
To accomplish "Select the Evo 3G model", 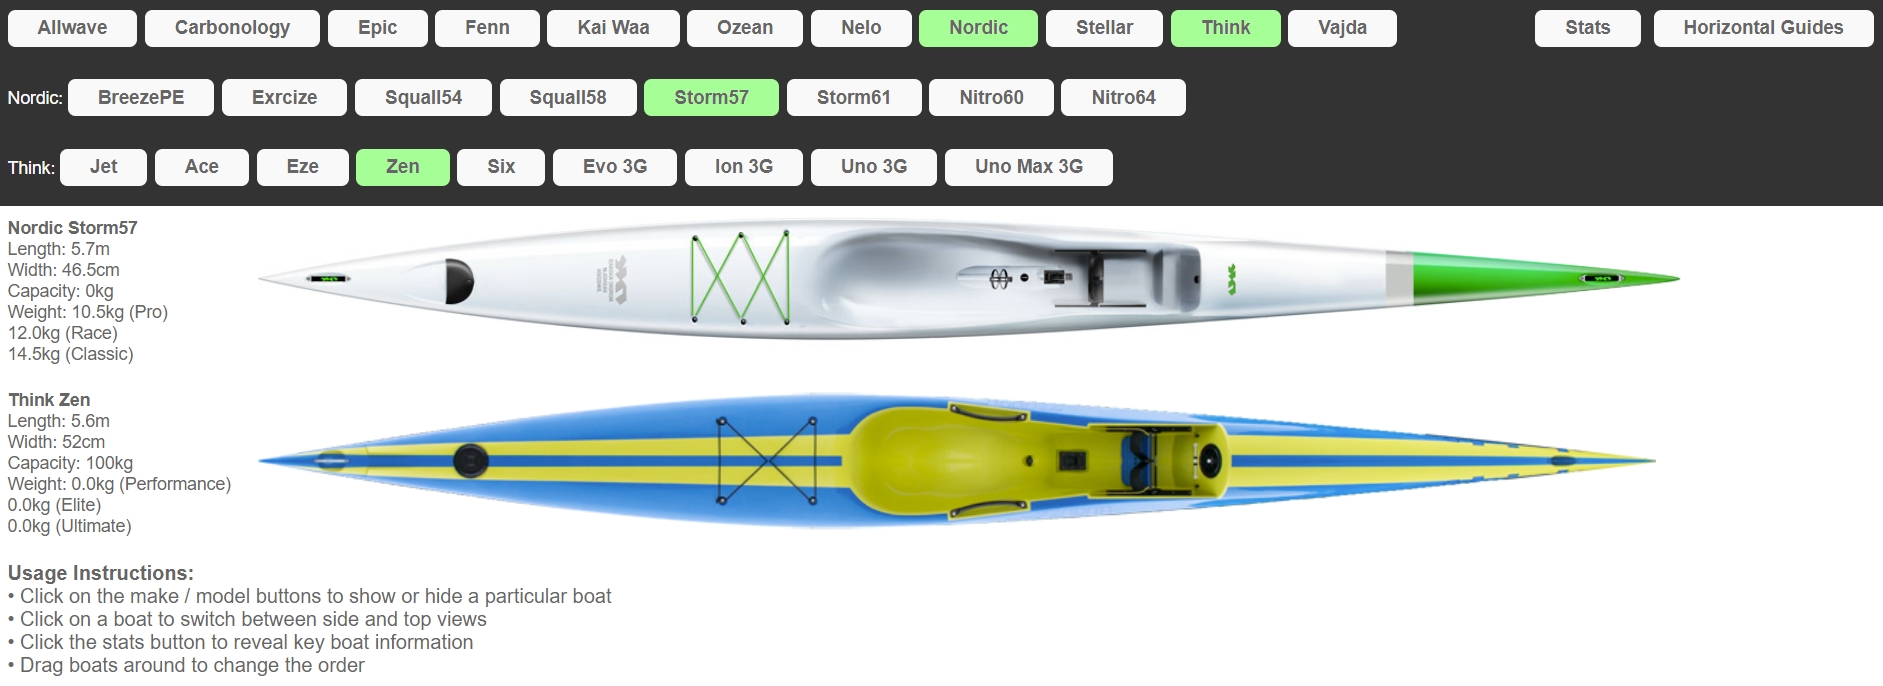I will click(x=615, y=167).
